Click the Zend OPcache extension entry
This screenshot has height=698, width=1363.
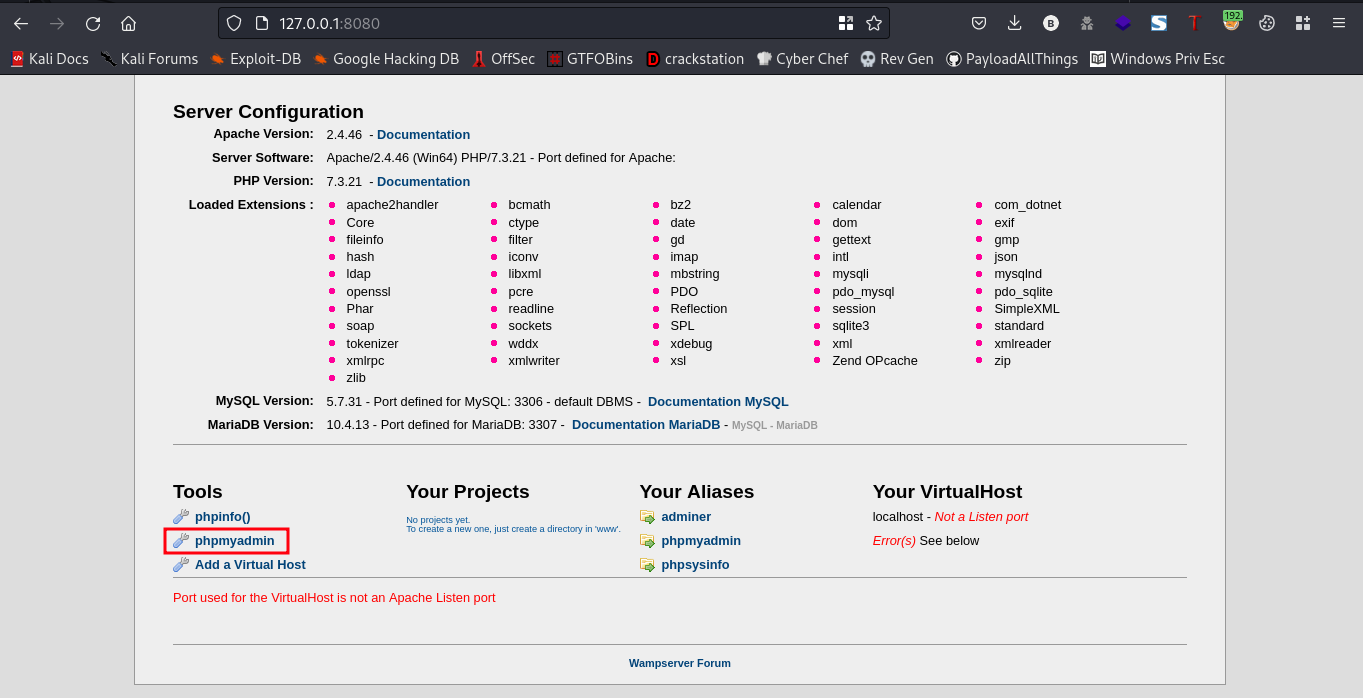tap(875, 360)
